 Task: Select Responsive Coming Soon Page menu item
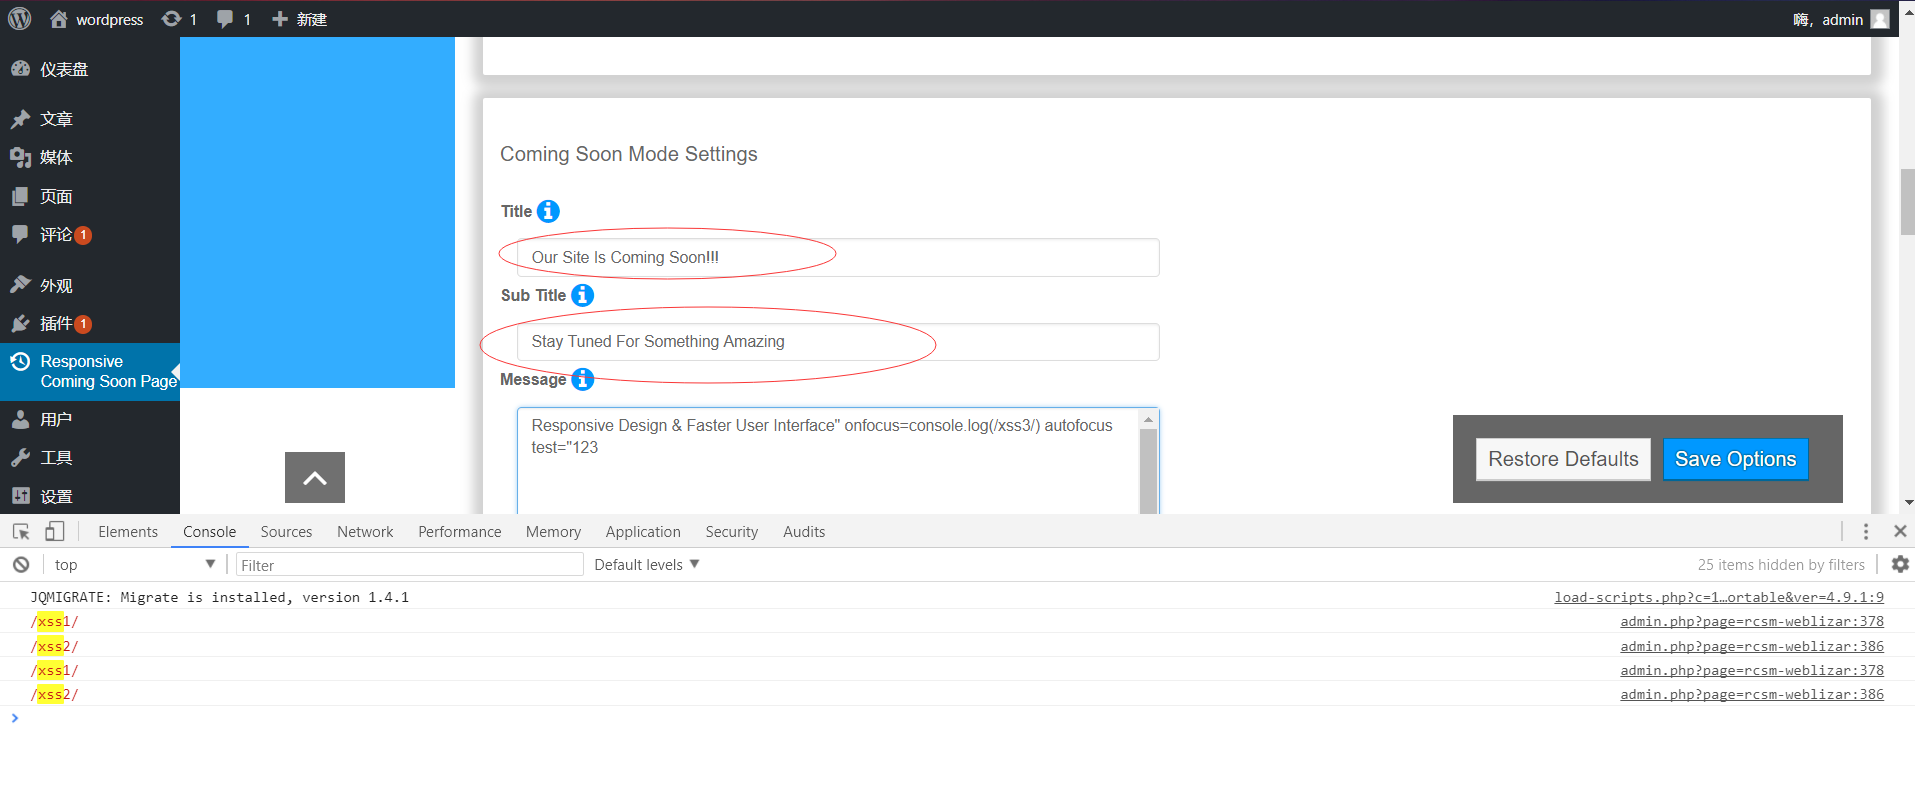click(90, 371)
